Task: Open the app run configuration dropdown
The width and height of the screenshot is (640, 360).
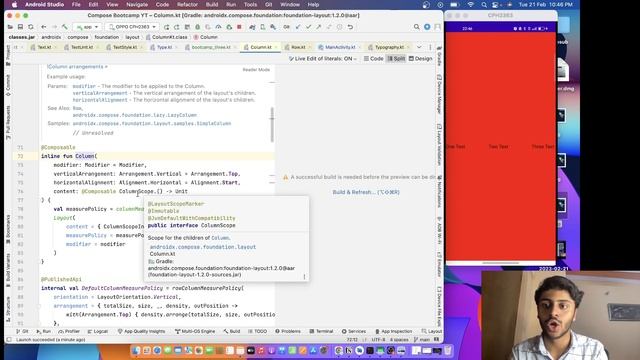Action: (87, 27)
